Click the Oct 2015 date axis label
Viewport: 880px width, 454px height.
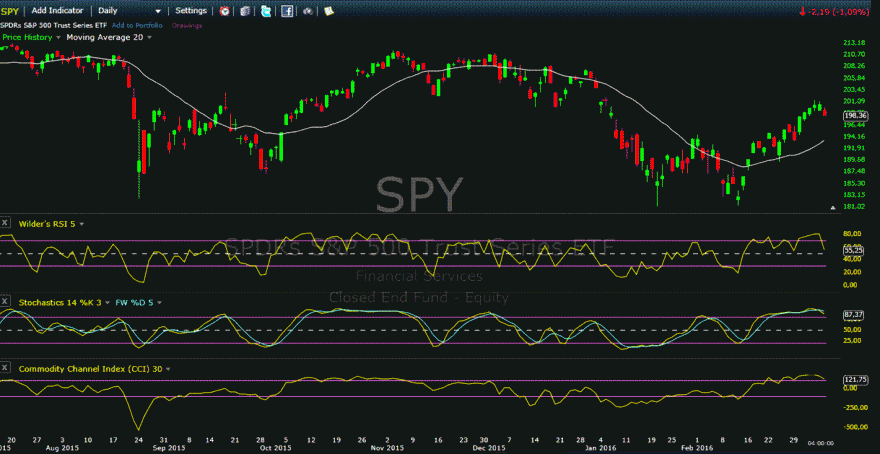277,448
